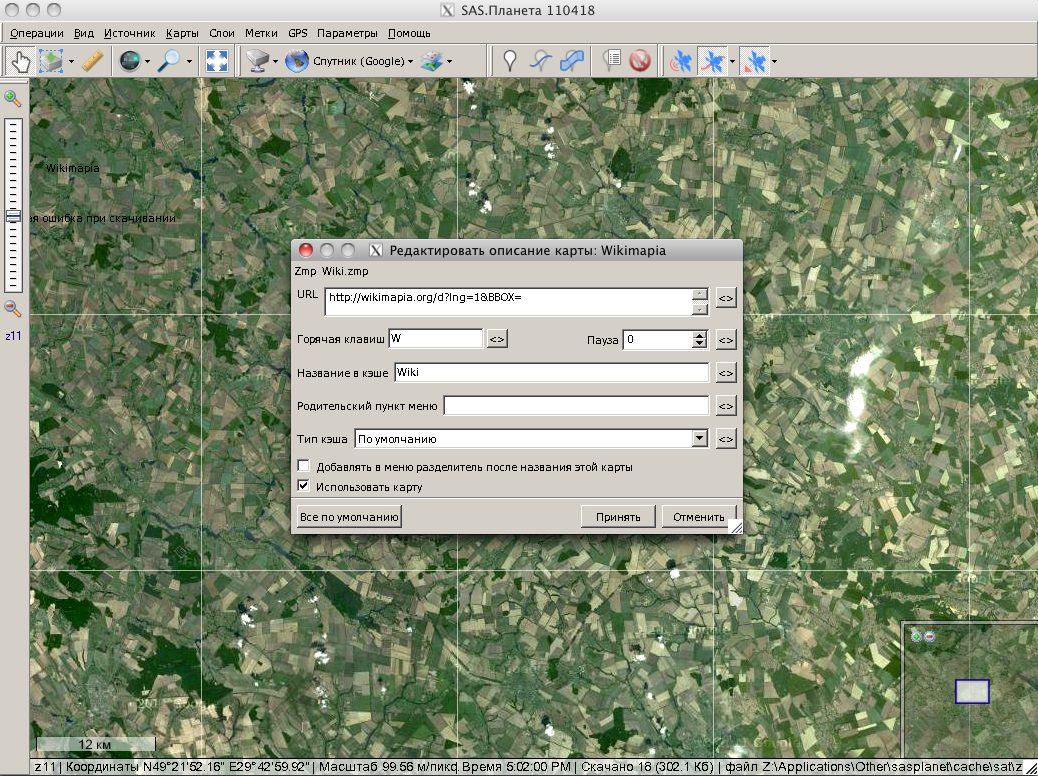Viewport: 1038px width, 776px height.
Task: Open the 'Параметры' menu
Action: pyautogui.click(x=347, y=33)
